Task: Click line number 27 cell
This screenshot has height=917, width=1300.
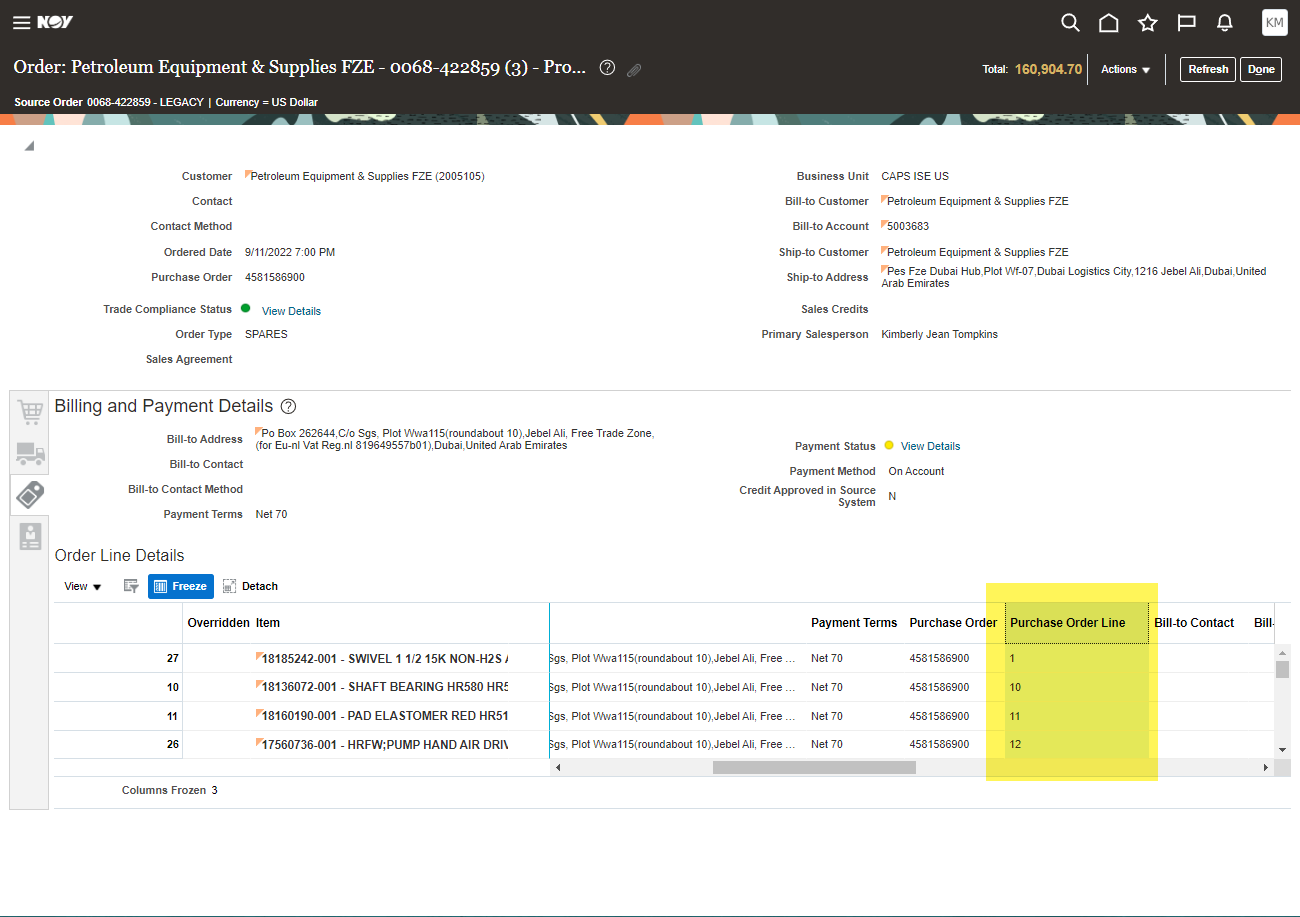Action: (x=173, y=658)
